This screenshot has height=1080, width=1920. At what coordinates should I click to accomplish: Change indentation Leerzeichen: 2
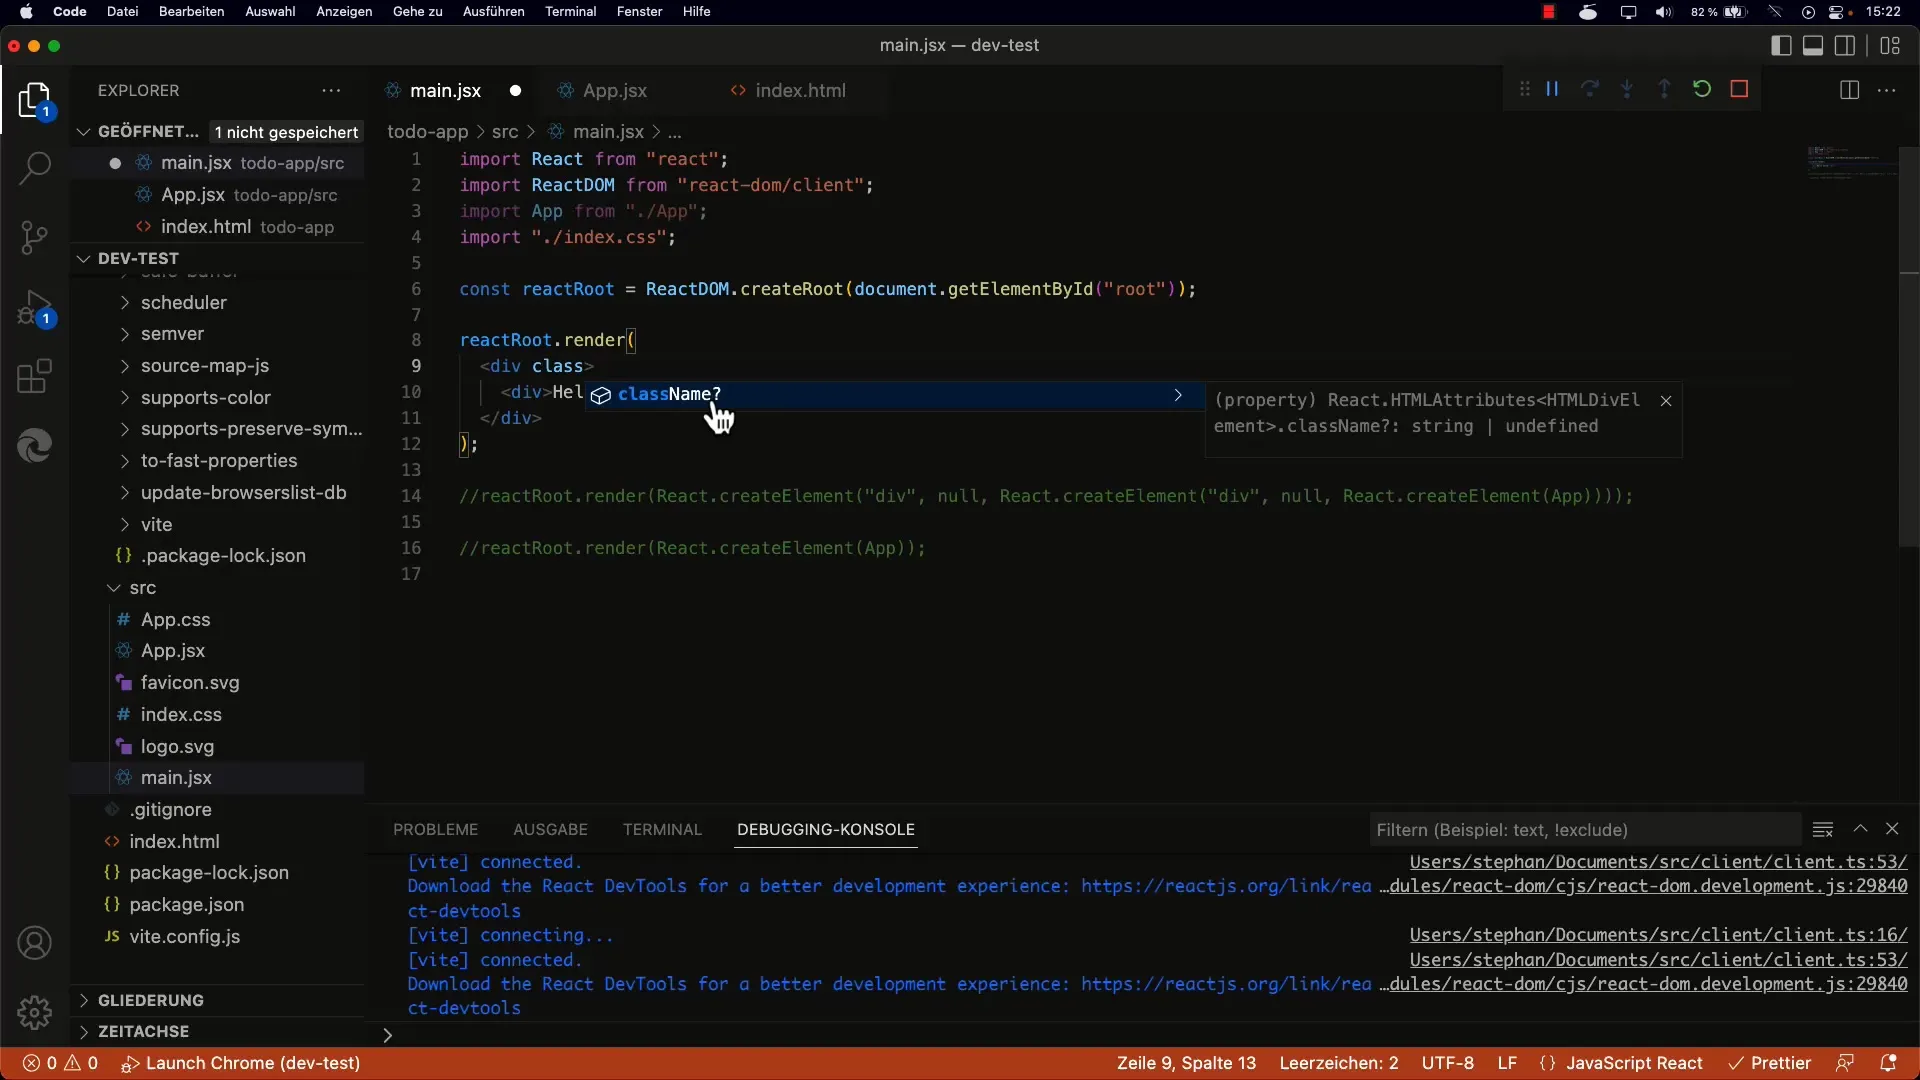coord(1339,1063)
